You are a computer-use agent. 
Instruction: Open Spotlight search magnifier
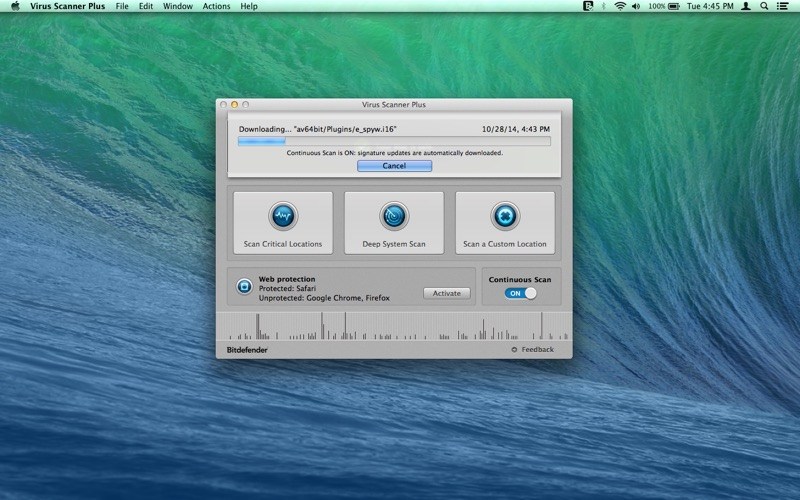coord(765,6)
